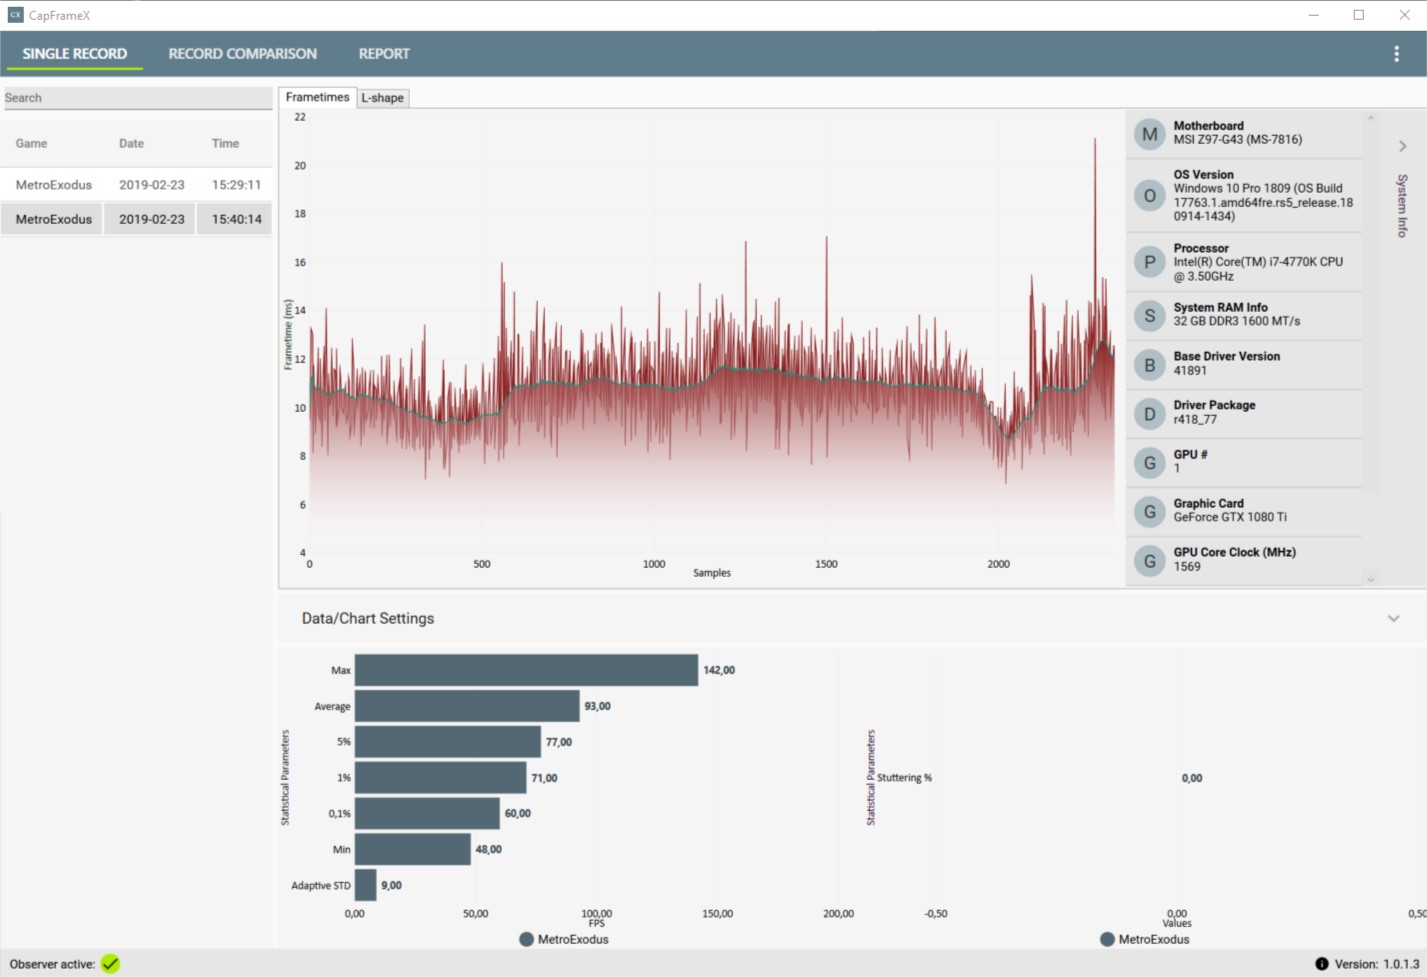
Task: Click the 0,1% 60,00 FPS bar
Action: (427, 813)
